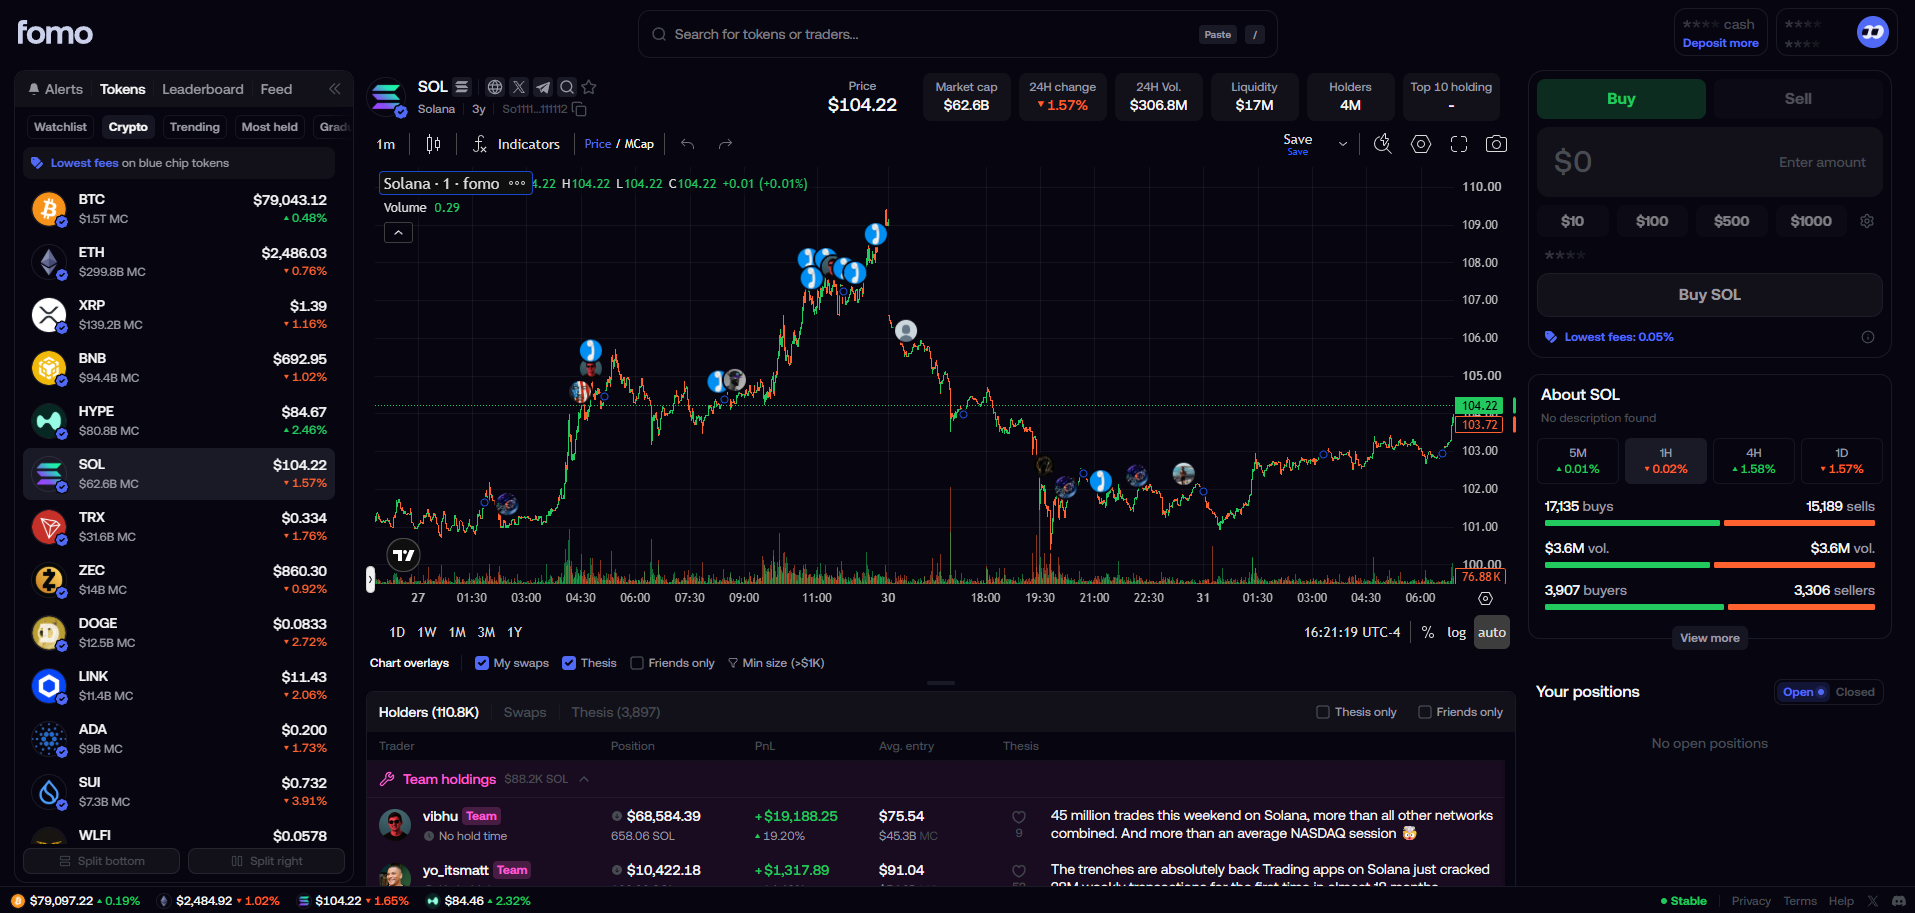1915x913 pixels.
Task: Expand About SOL with View more
Action: (x=1710, y=638)
